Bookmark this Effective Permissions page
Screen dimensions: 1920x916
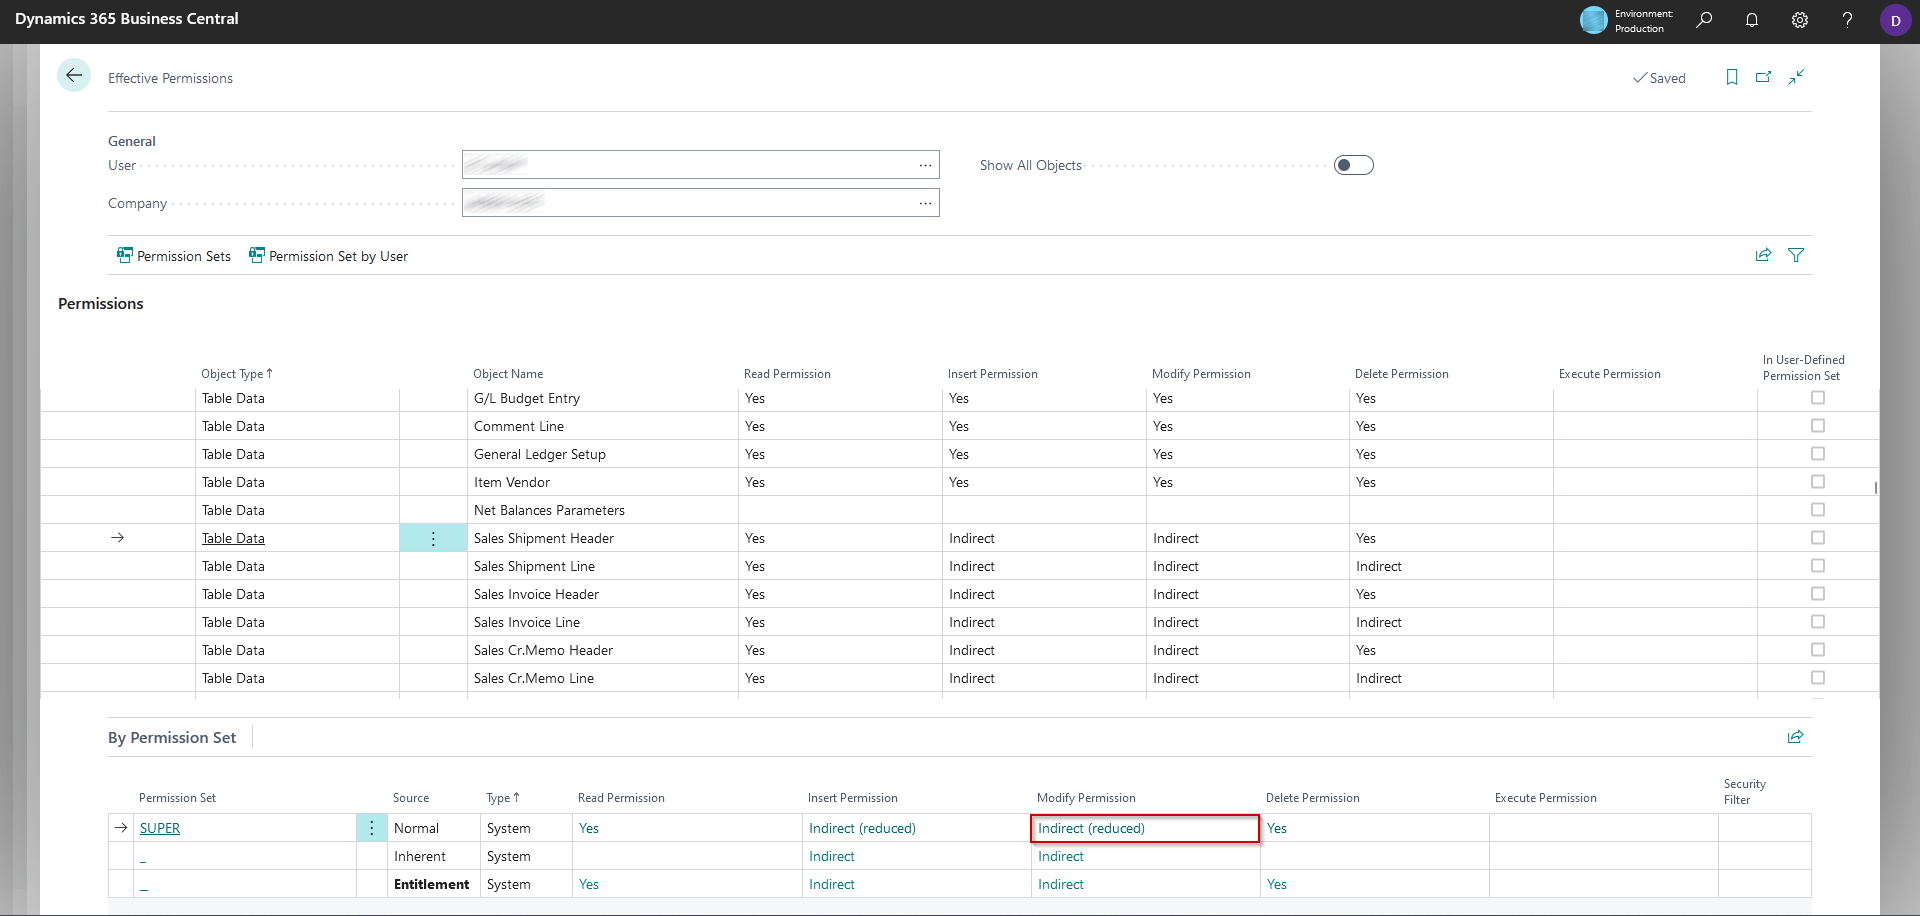tap(1732, 77)
